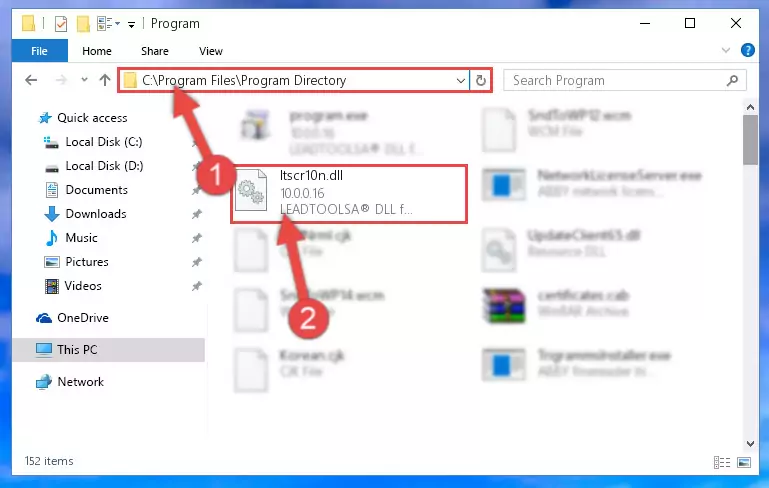
Task: Select OneDrive in navigation pane
Action: 82,318
